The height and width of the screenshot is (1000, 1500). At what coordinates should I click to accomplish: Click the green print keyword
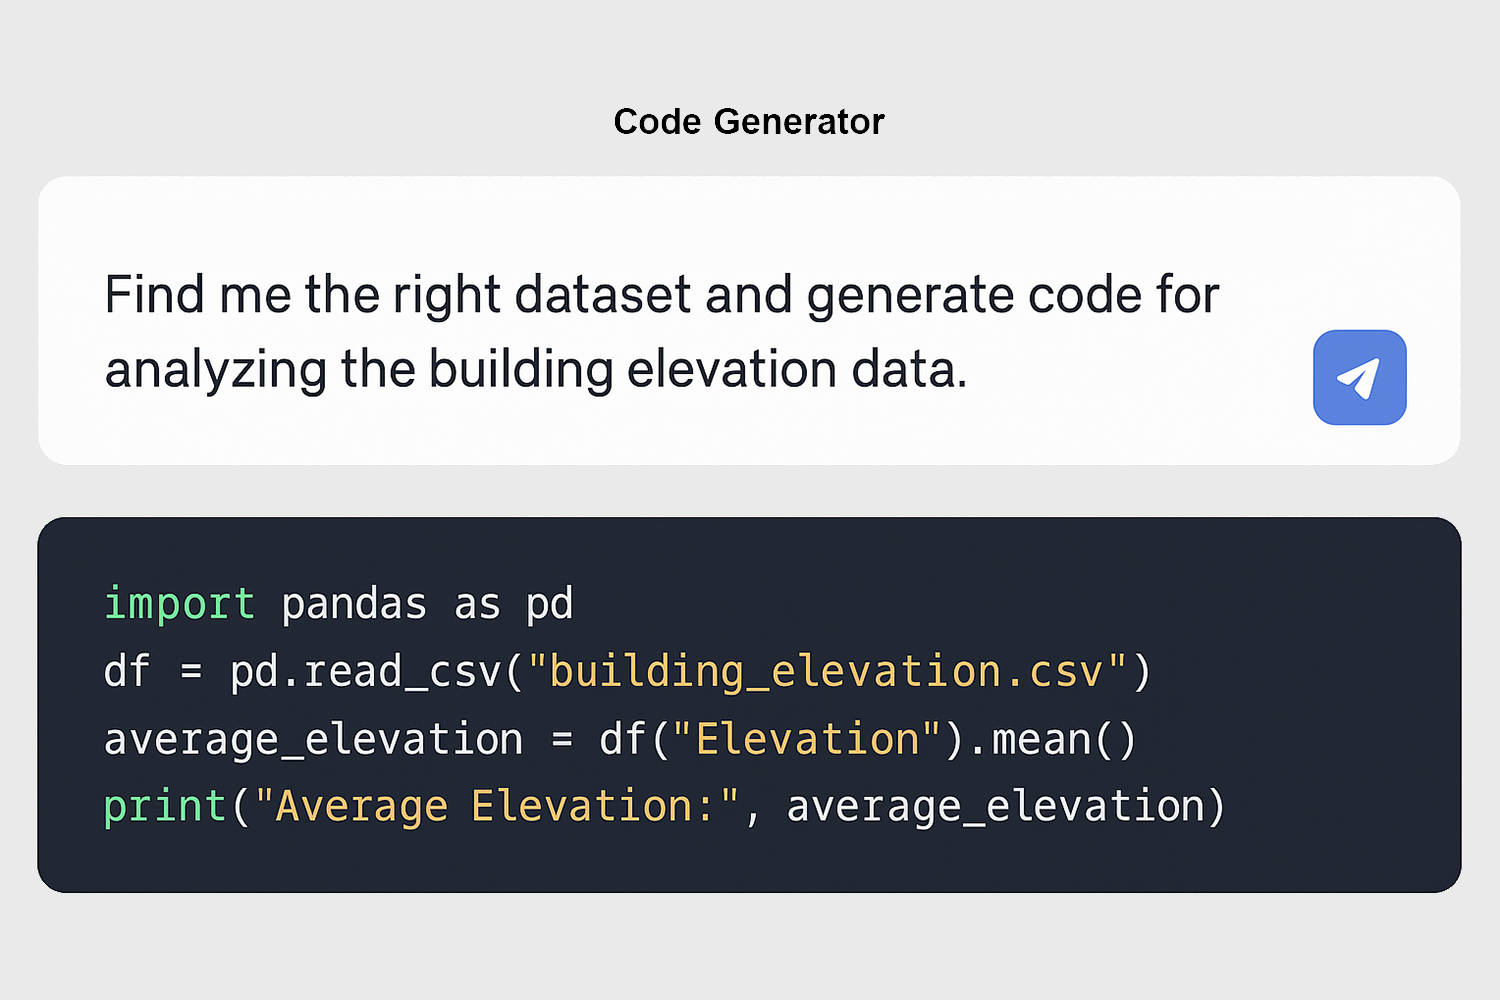165,807
